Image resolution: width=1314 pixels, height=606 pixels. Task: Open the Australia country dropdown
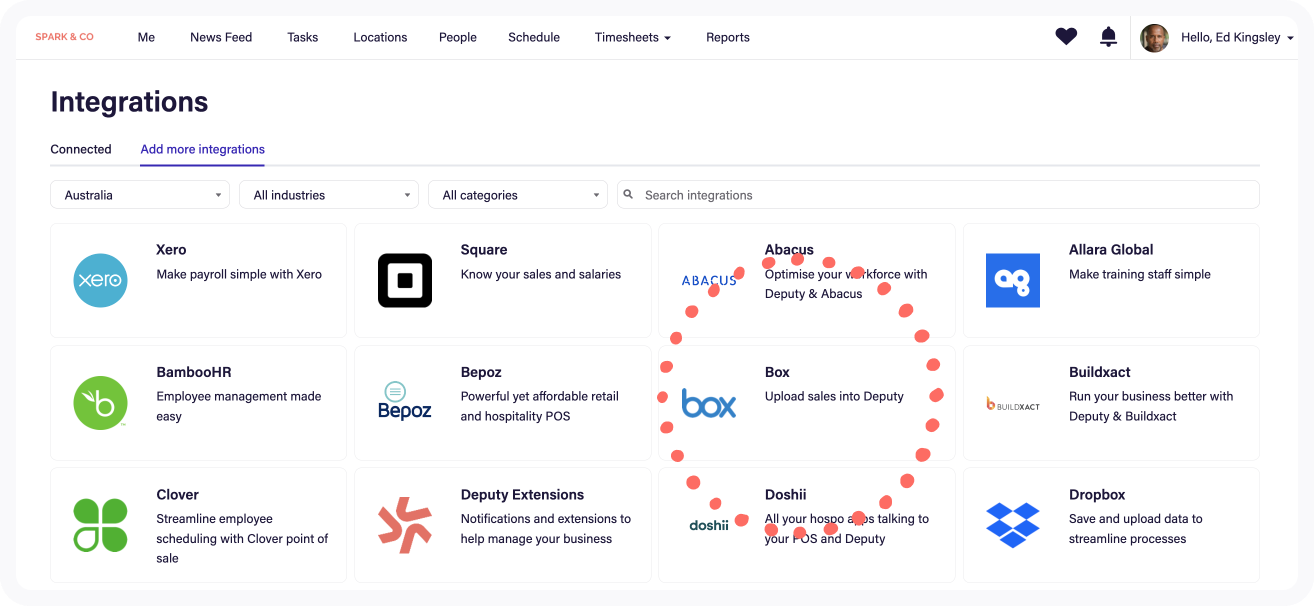click(x=140, y=195)
